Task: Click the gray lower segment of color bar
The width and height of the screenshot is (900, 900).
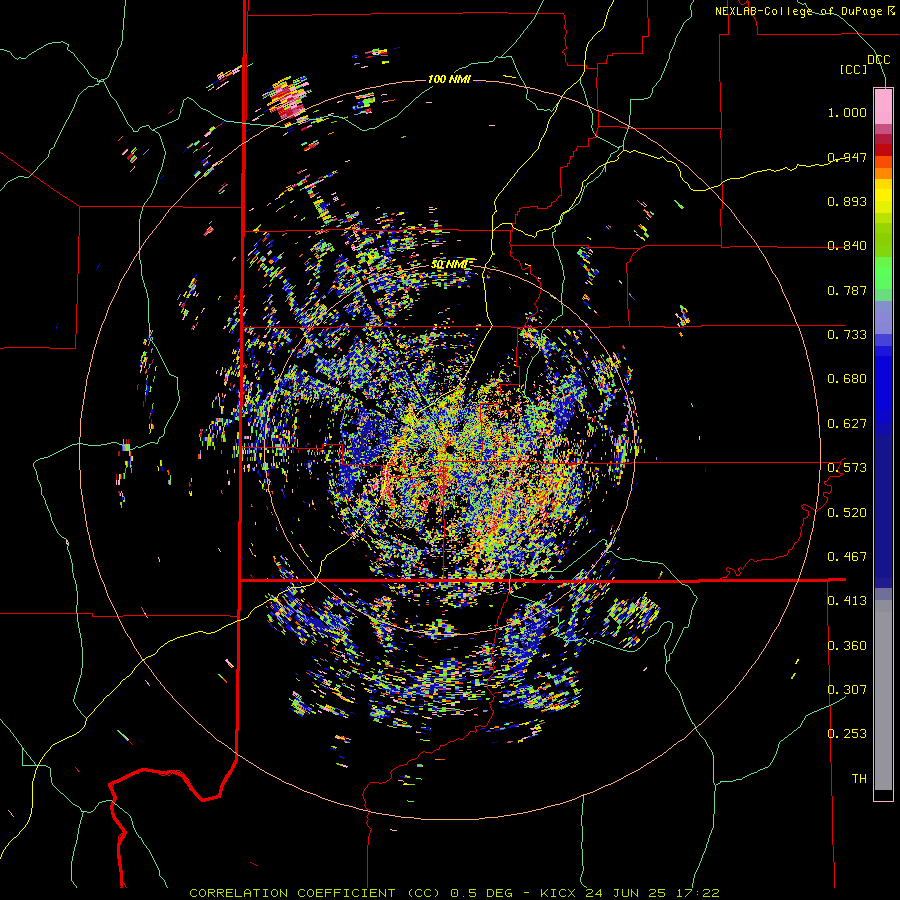Action: pyautogui.click(x=883, y=695)
